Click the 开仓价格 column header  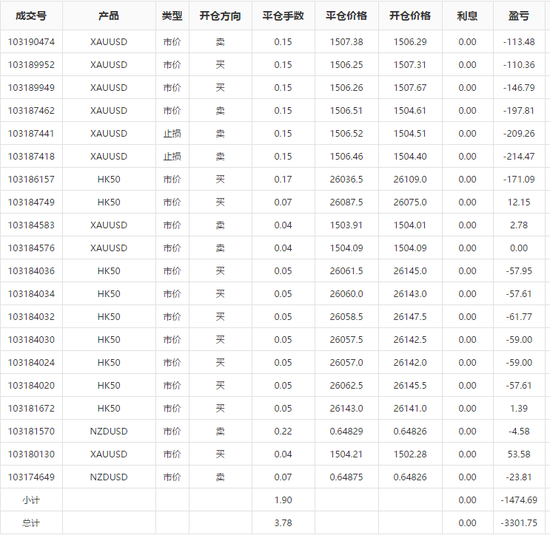tap(410, 16)
